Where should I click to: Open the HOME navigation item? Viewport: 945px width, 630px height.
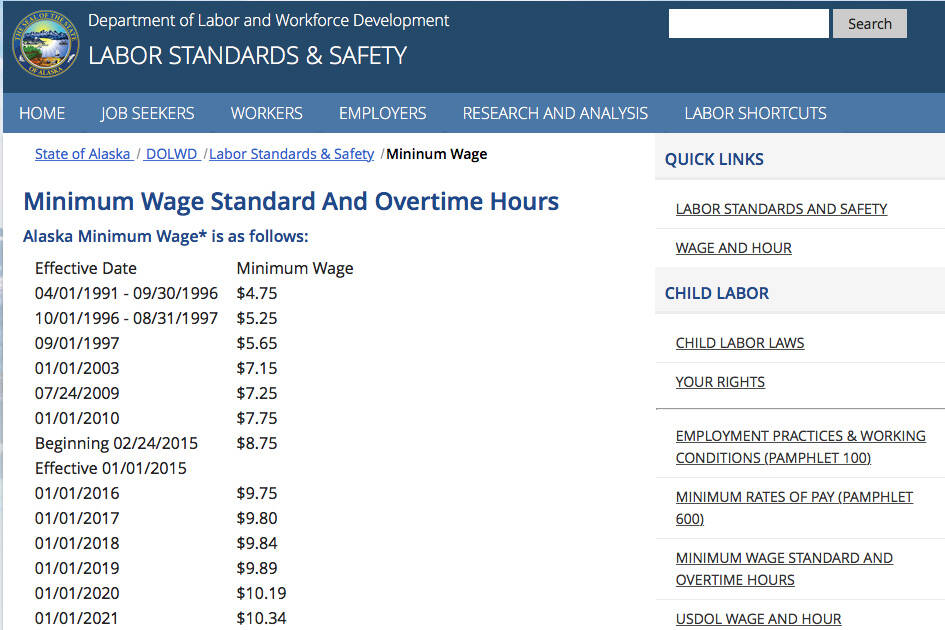[42, 113]
